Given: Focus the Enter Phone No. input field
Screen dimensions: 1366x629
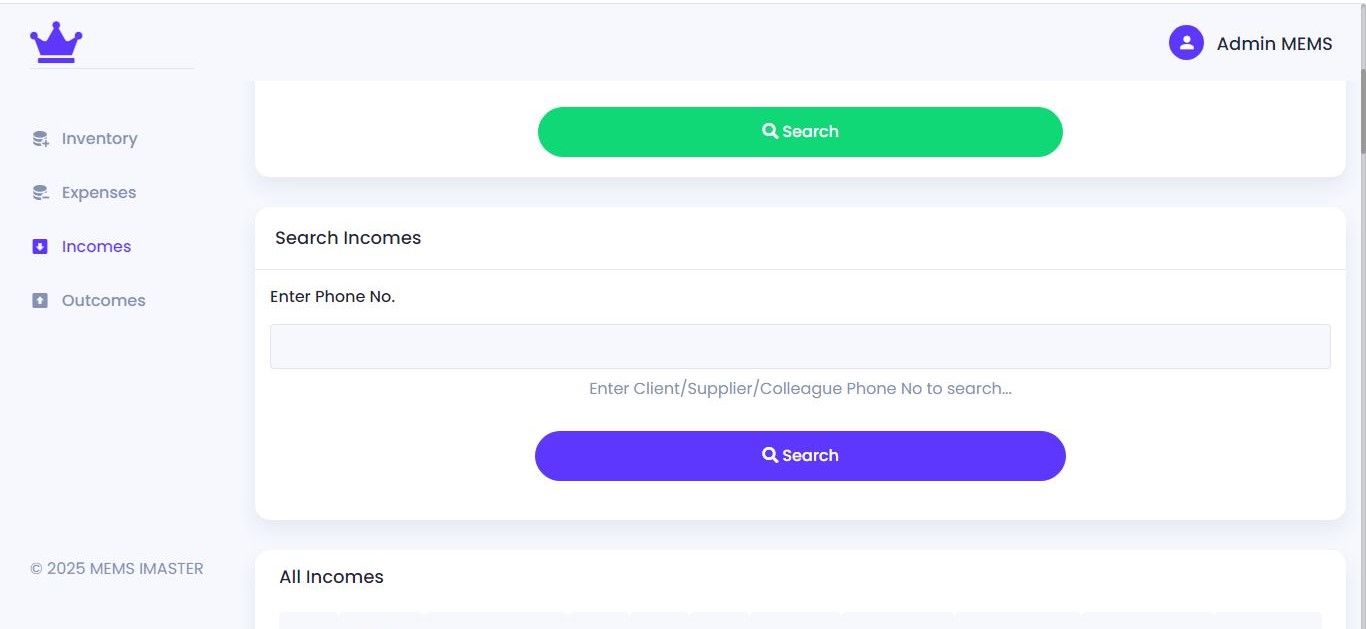Looking at the screenshot, I should (x=800, y=346).
